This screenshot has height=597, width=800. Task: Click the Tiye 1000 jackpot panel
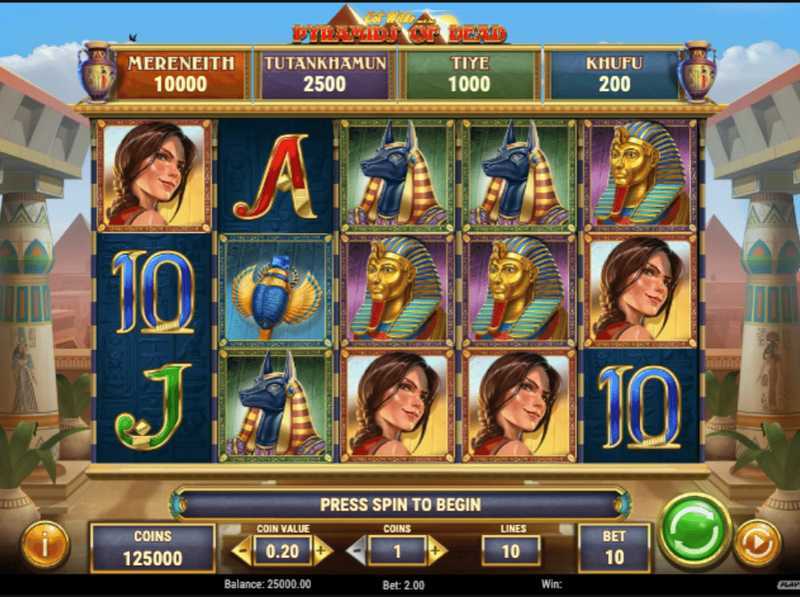pos(469,74)
